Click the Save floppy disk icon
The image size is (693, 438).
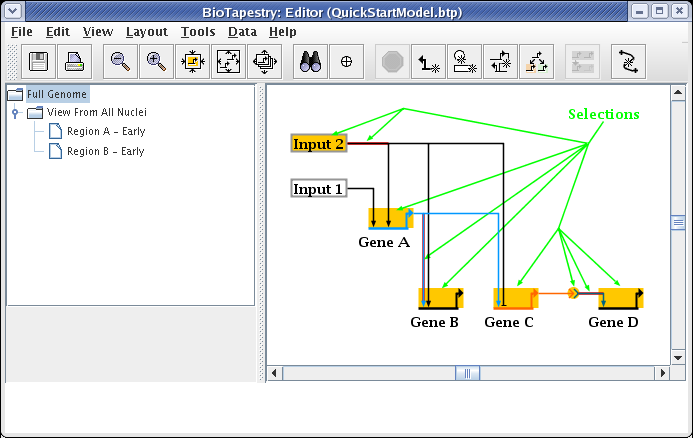pyautogui.click(x=39, y=62)
